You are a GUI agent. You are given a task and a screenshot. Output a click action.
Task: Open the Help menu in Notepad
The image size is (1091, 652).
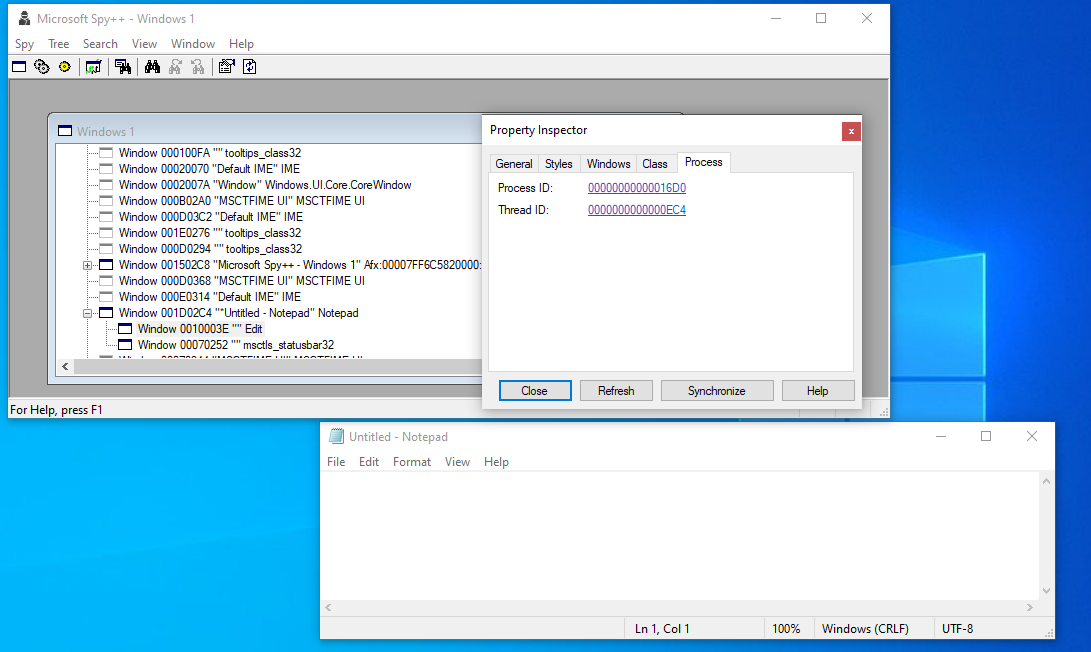pyautogui.click(x=496, y=462)
